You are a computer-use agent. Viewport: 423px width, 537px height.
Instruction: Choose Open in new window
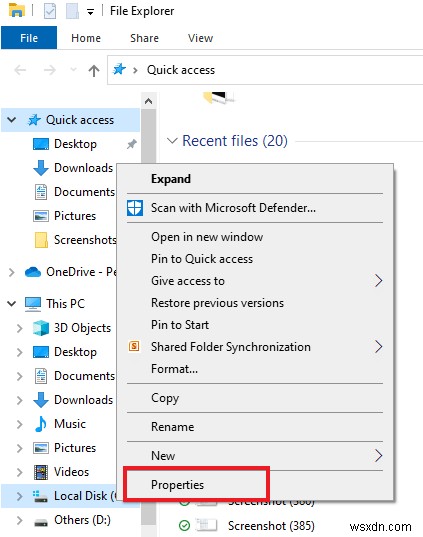[x=255, y=237]
